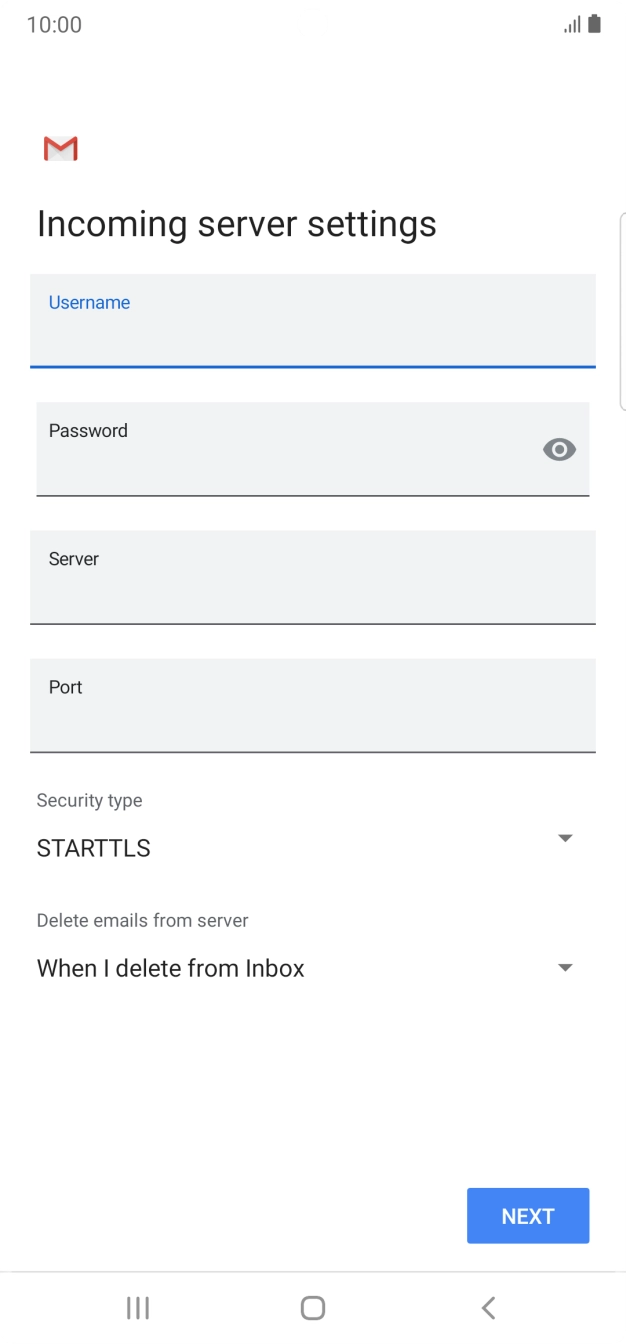Tap the Recents navigation button
This screenshot has height=1344, width=626.
click(x=137, y=1307)
